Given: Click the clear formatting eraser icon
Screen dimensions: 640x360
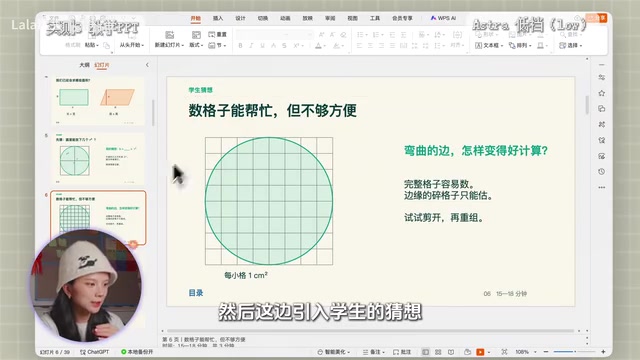Looking at the screenshot, I should pos(344,35).
